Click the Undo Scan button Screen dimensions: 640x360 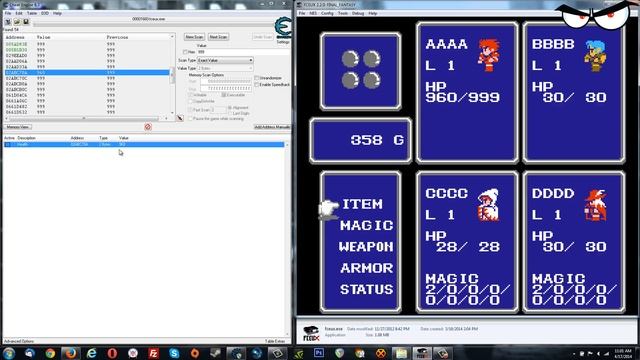(262, 37)
